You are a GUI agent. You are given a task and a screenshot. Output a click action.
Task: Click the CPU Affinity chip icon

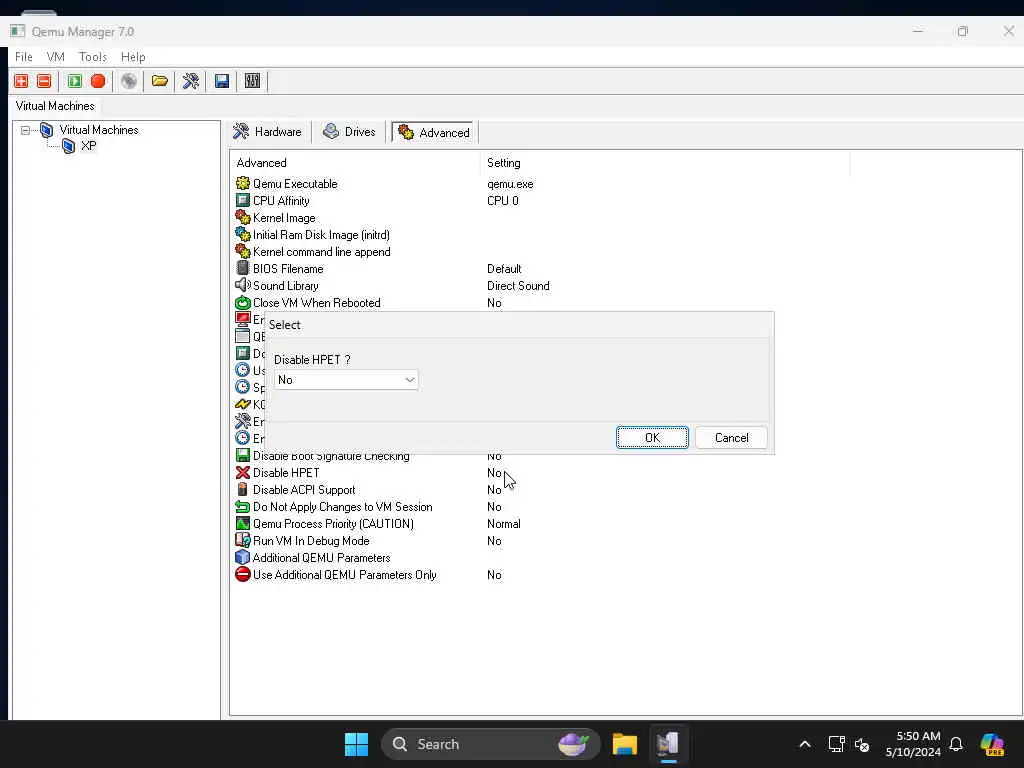click(243, 200)
